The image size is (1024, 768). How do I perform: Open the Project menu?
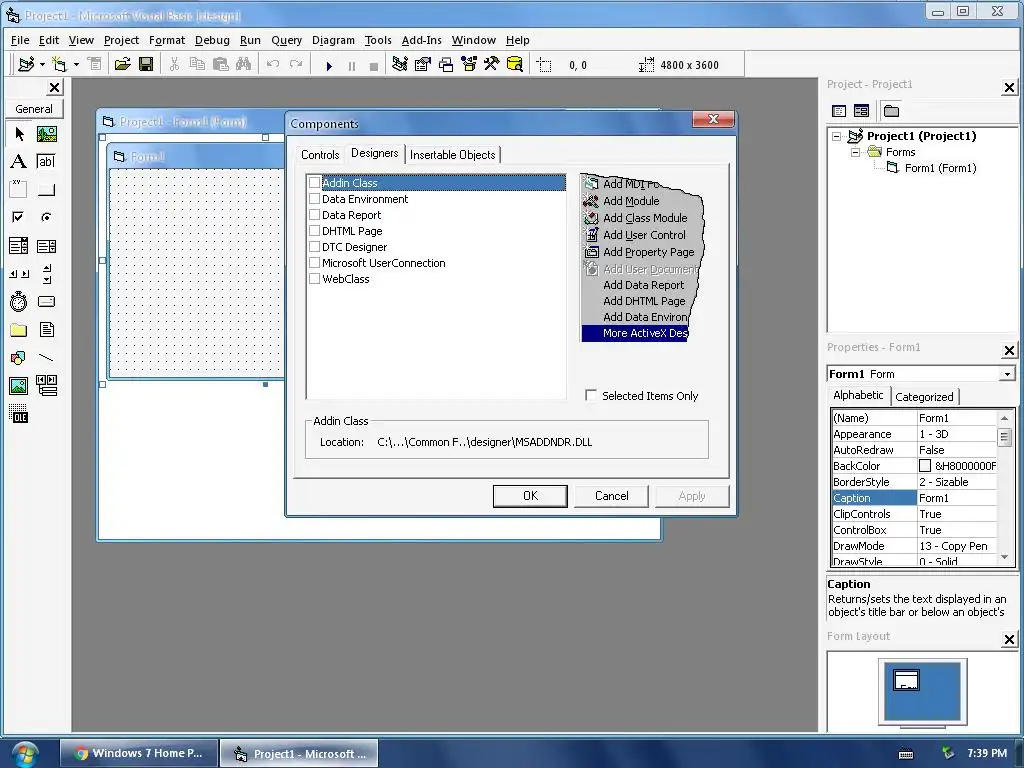tap(121, 40)
